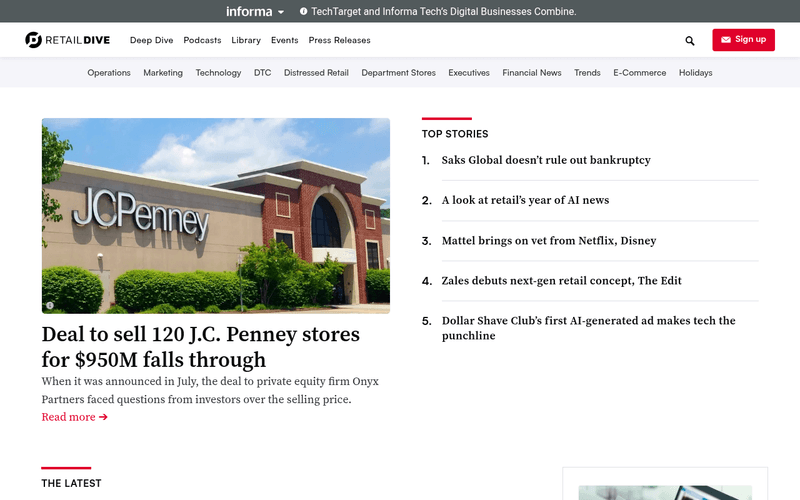Navigate to Events

pyautogui.click(x=284, y=40)
